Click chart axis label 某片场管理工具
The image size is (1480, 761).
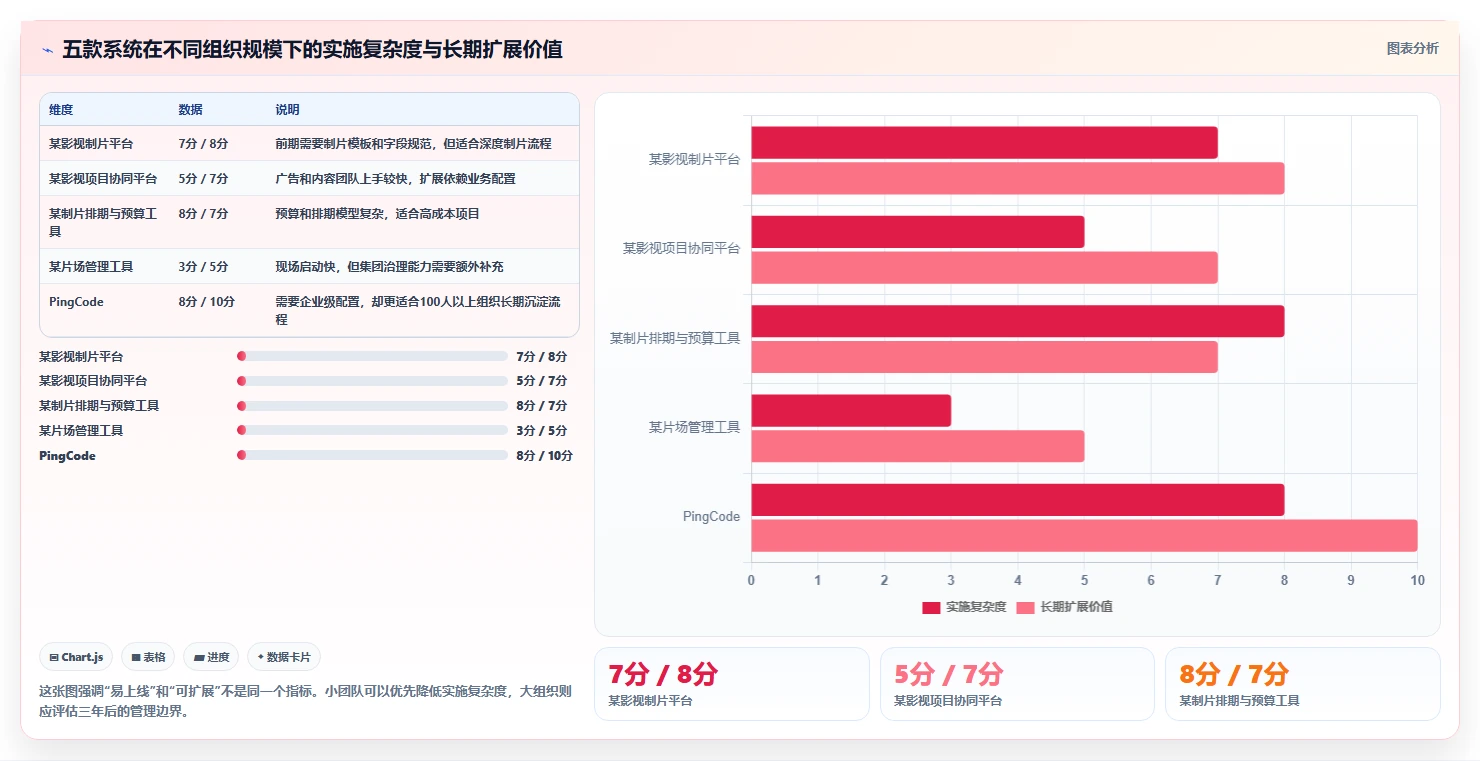(x=694, y=427)
